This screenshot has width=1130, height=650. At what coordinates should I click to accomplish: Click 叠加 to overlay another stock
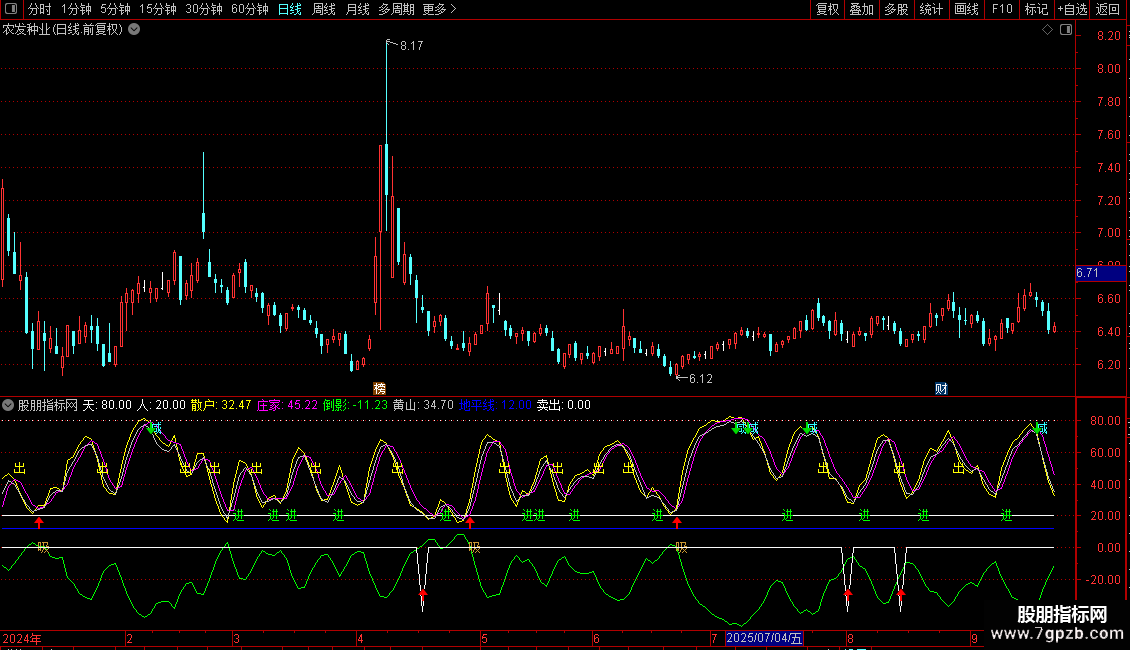(862, 9)
